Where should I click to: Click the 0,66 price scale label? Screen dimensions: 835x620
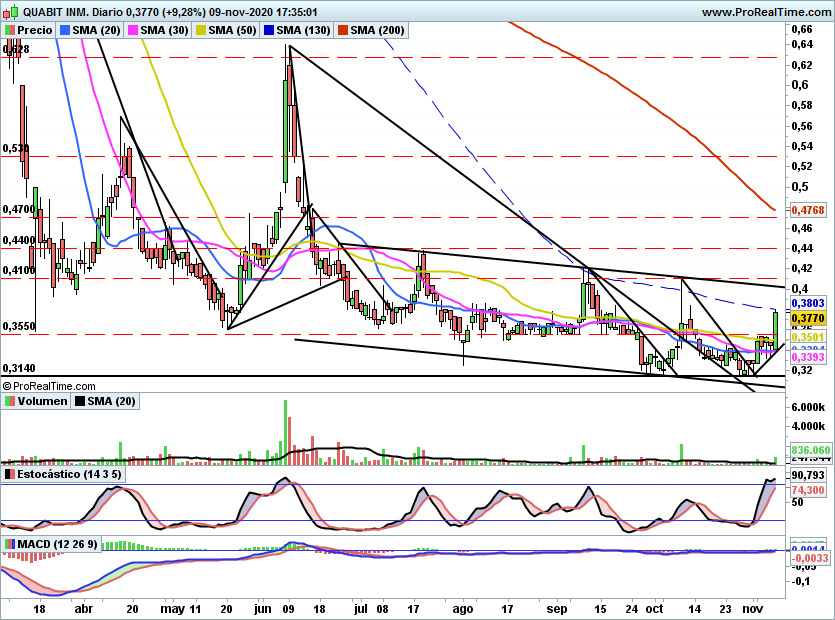click(803, 29)
